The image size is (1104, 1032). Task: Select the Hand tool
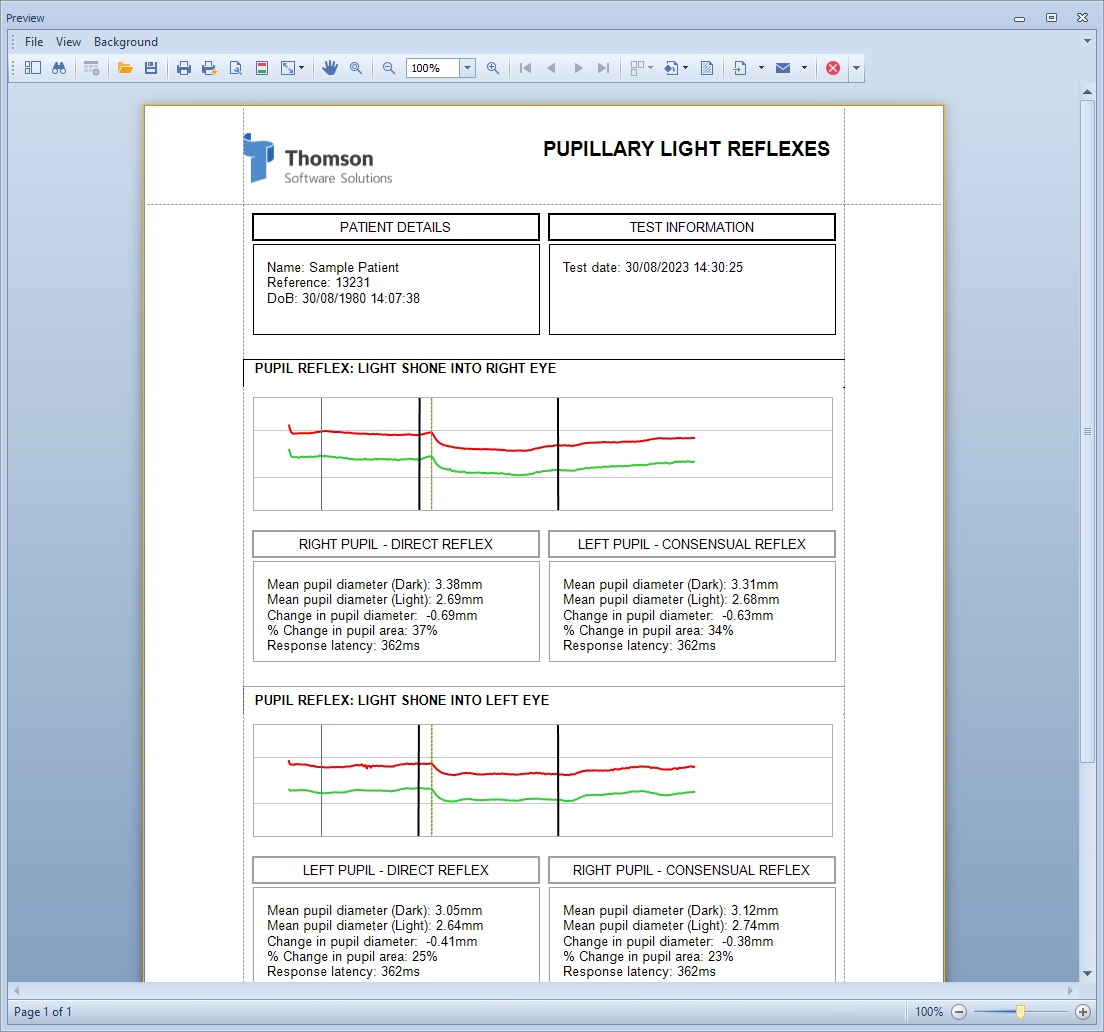tap(330, 68)
